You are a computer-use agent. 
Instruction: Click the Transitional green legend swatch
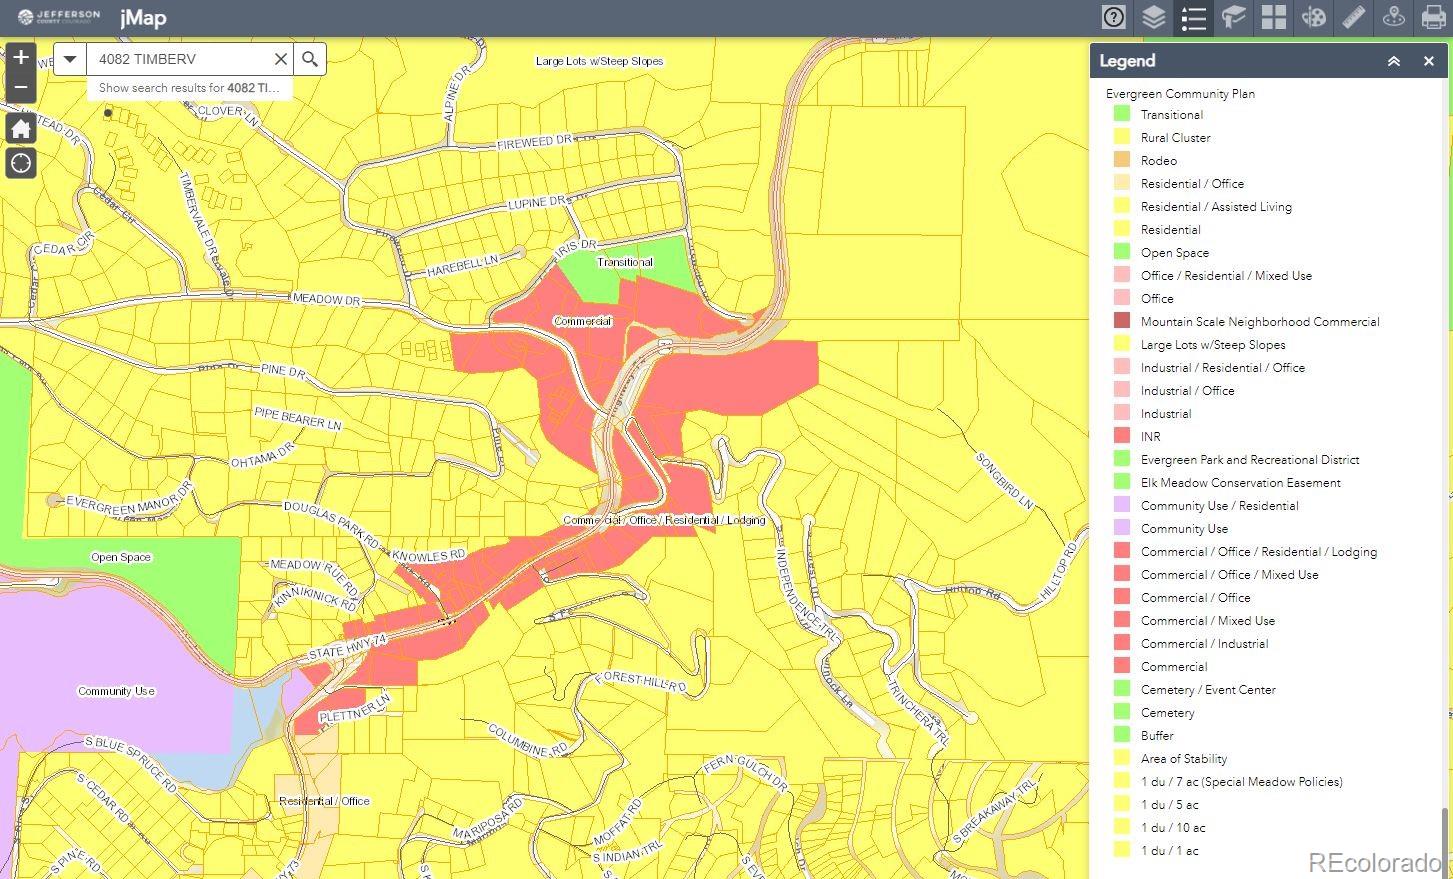tap(1122, 115)
